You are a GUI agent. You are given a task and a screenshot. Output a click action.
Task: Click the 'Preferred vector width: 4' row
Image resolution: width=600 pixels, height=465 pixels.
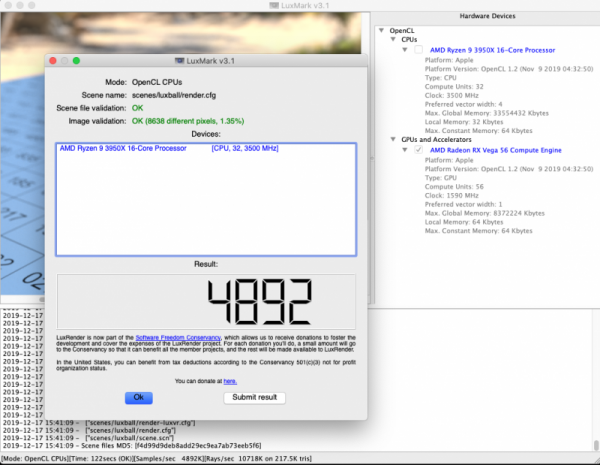tap(463, 104)
